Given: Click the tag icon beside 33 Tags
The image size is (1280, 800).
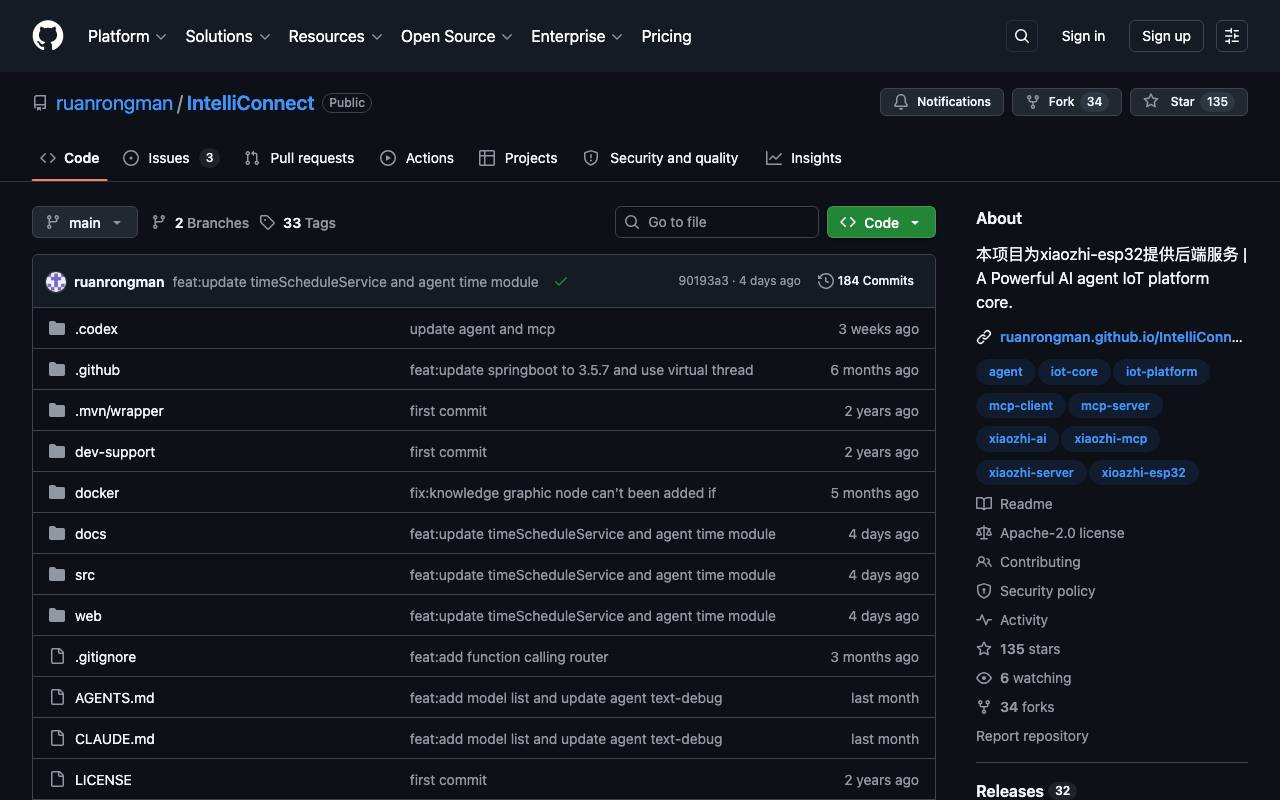Looking at the screenshot, I should [267, 223].
